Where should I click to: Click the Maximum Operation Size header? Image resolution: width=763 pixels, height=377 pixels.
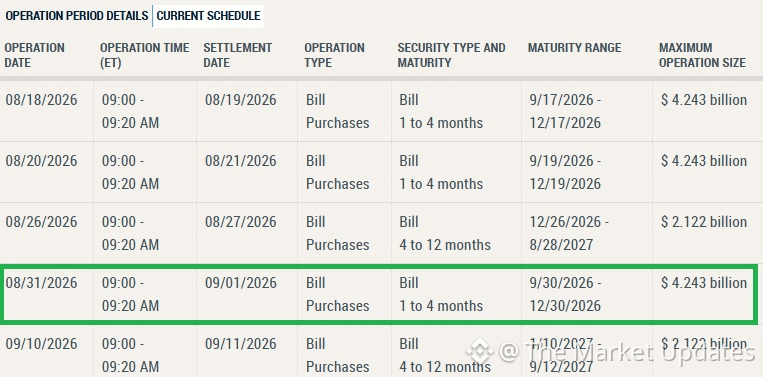(702, 55)
